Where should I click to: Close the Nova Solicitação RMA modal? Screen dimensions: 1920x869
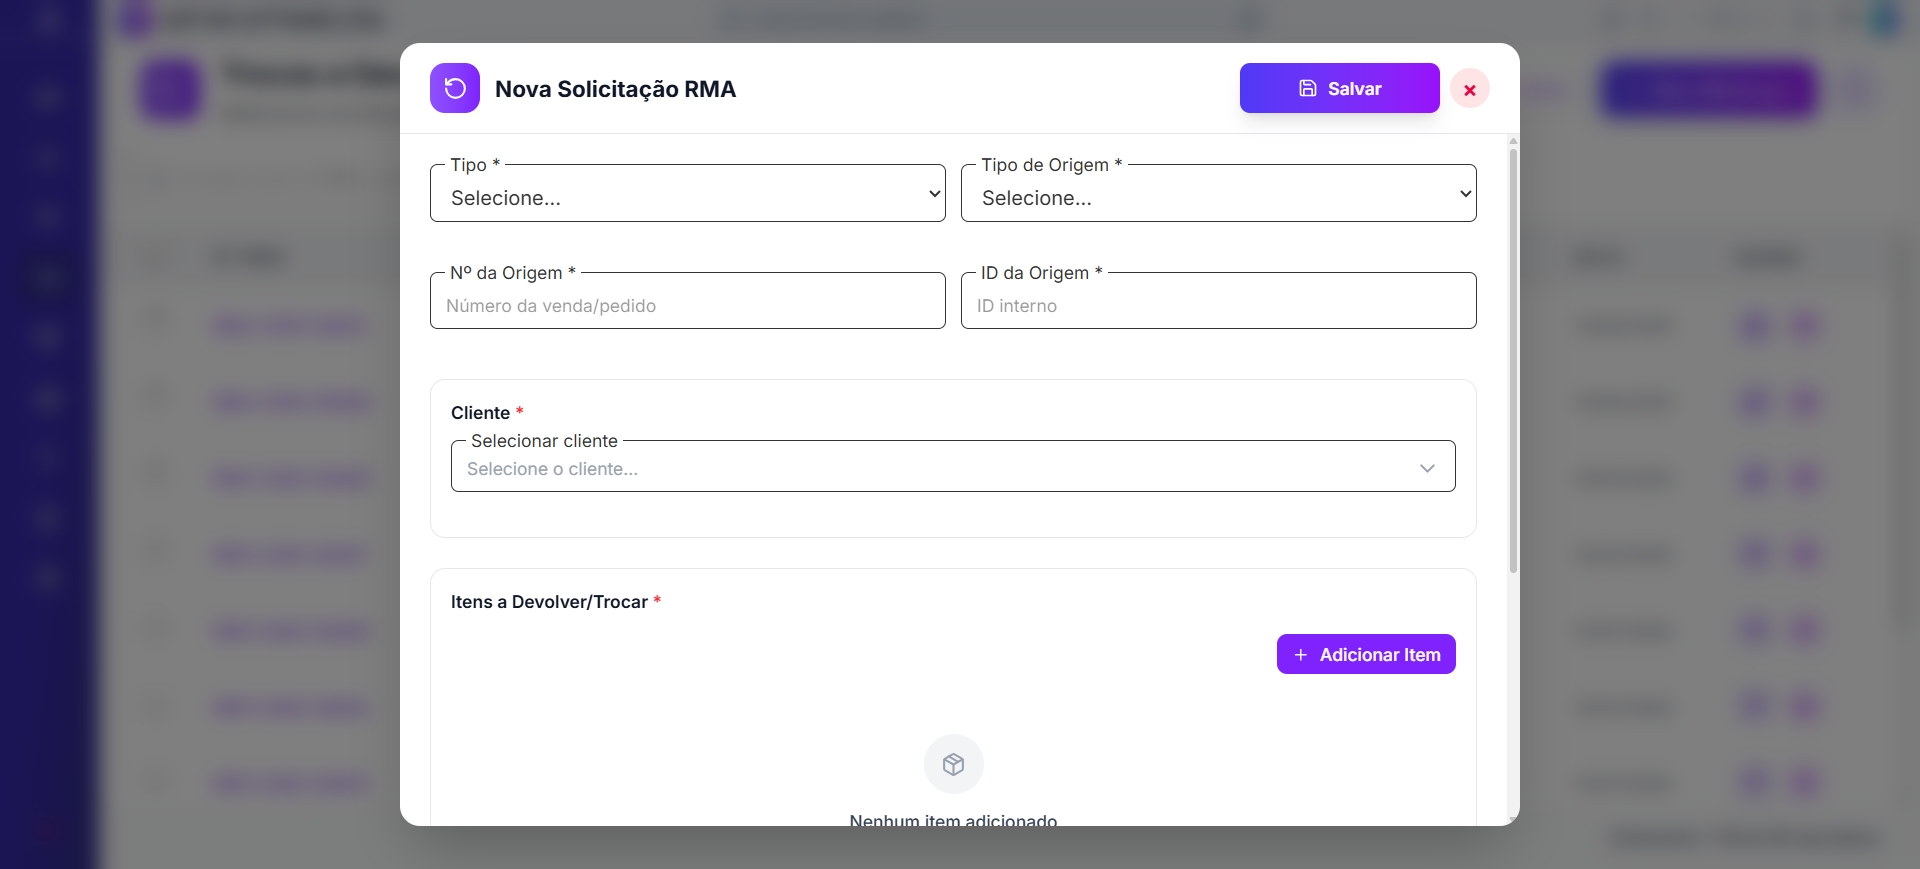click(1469, 90)
